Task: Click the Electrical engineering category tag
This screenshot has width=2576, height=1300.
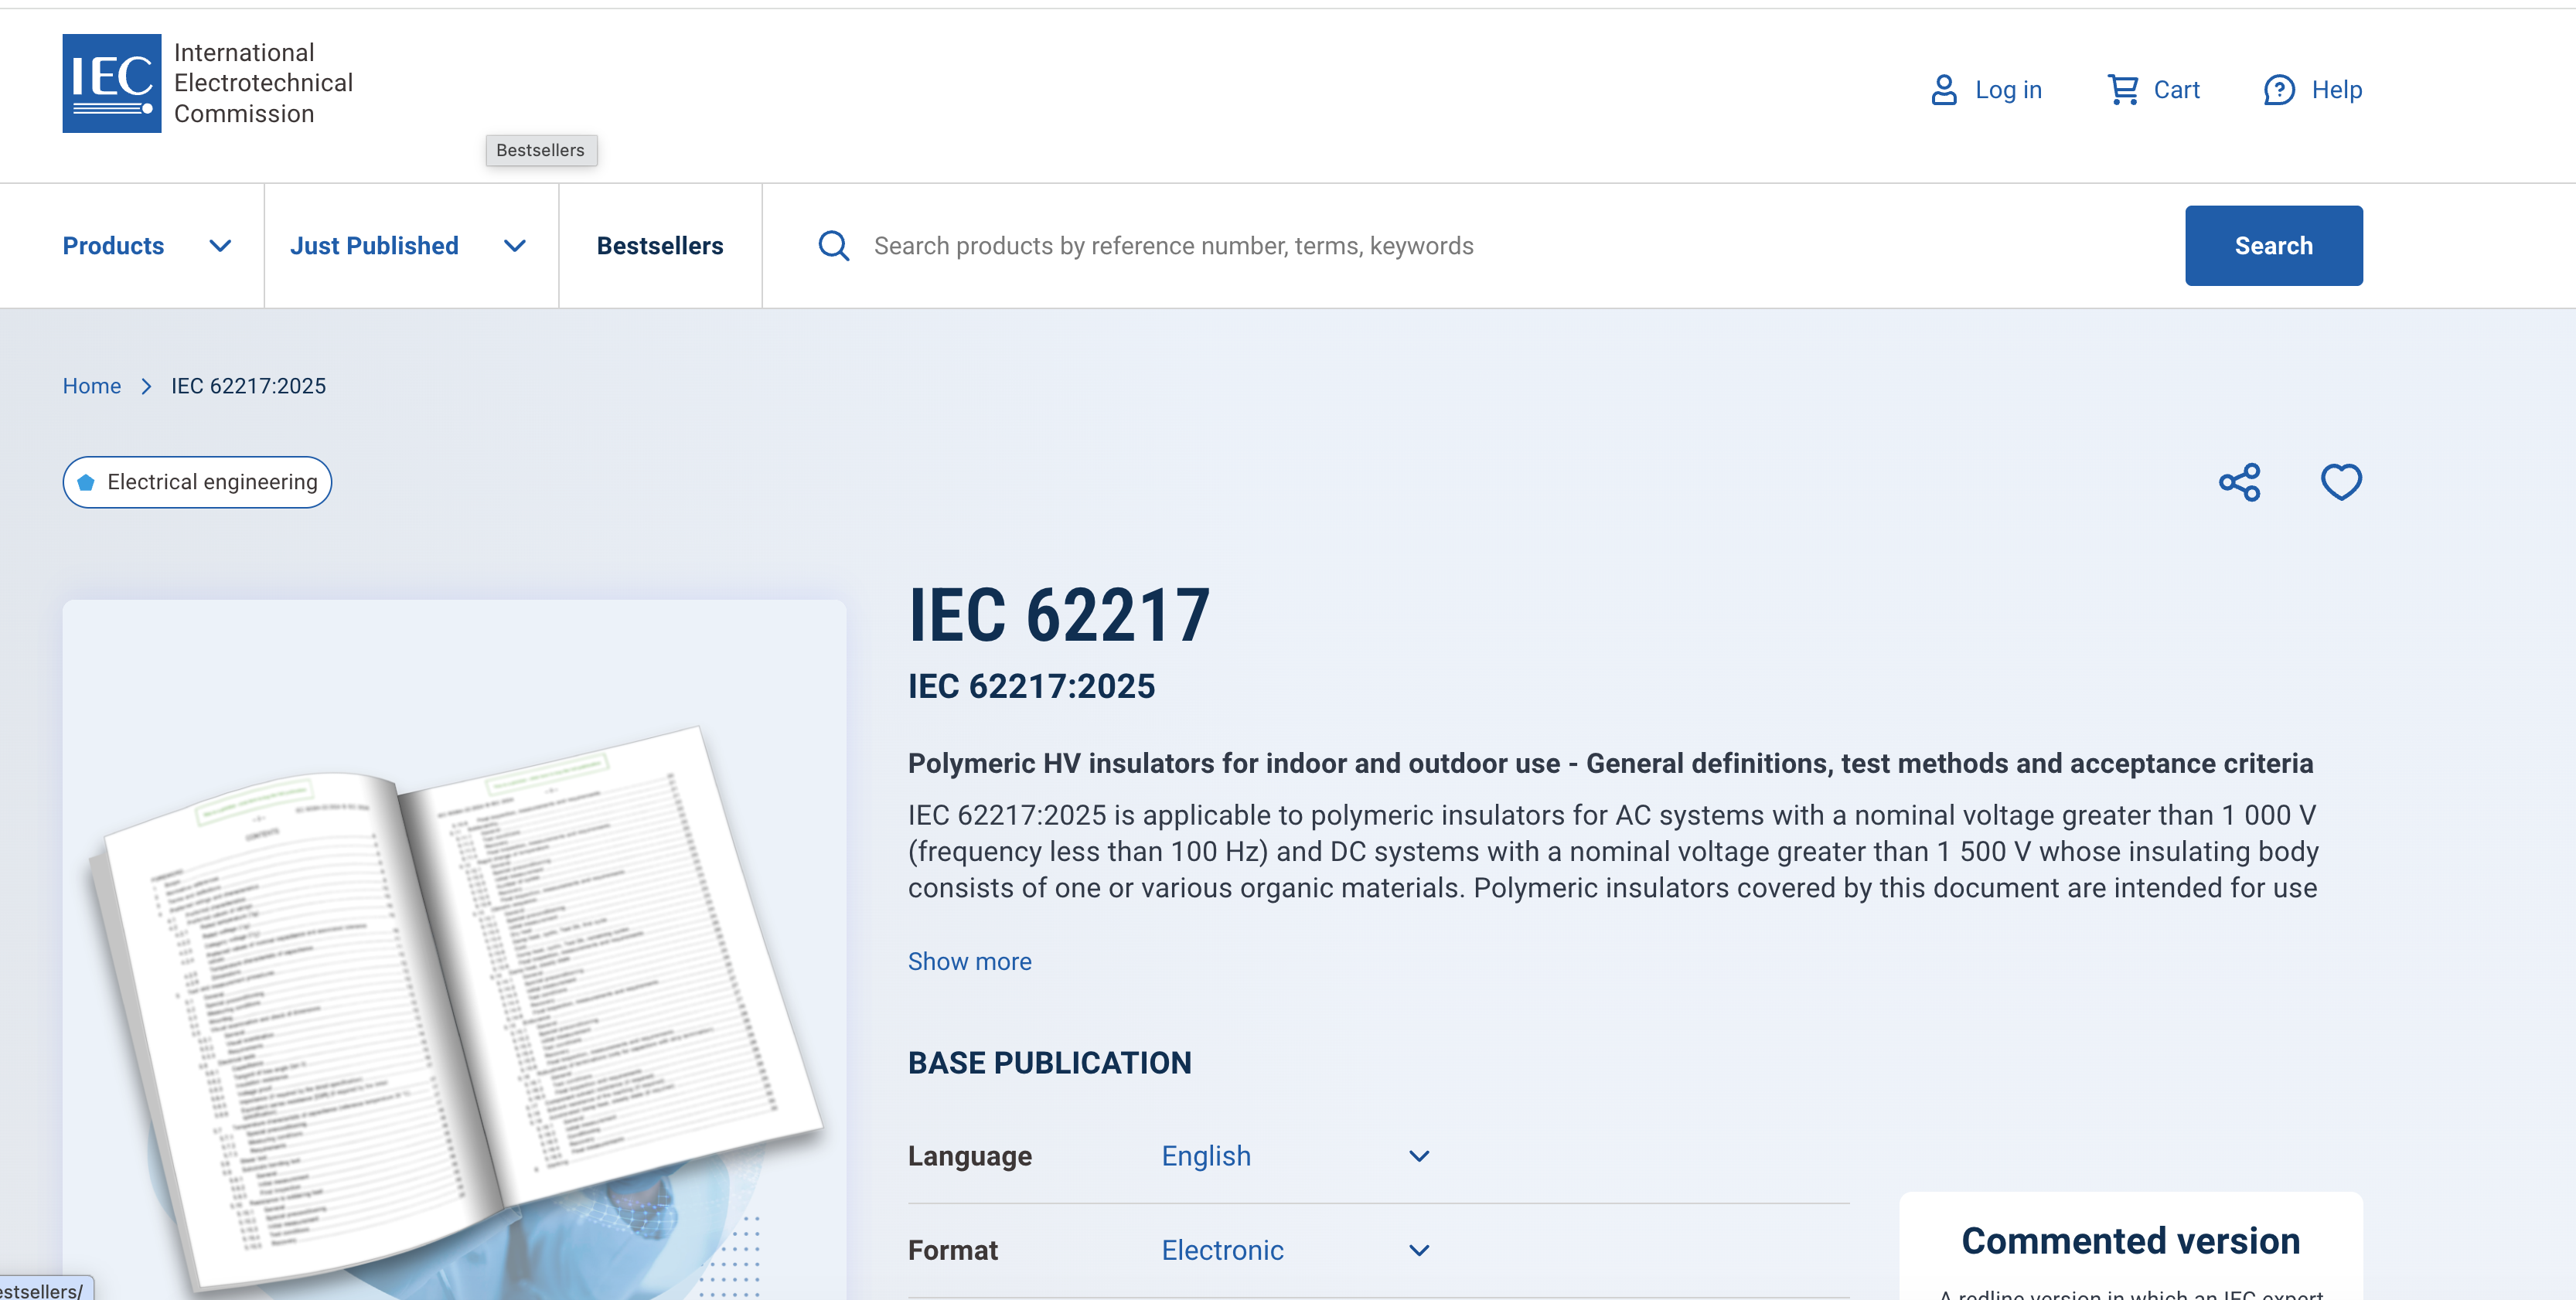Action: [197, 482]
